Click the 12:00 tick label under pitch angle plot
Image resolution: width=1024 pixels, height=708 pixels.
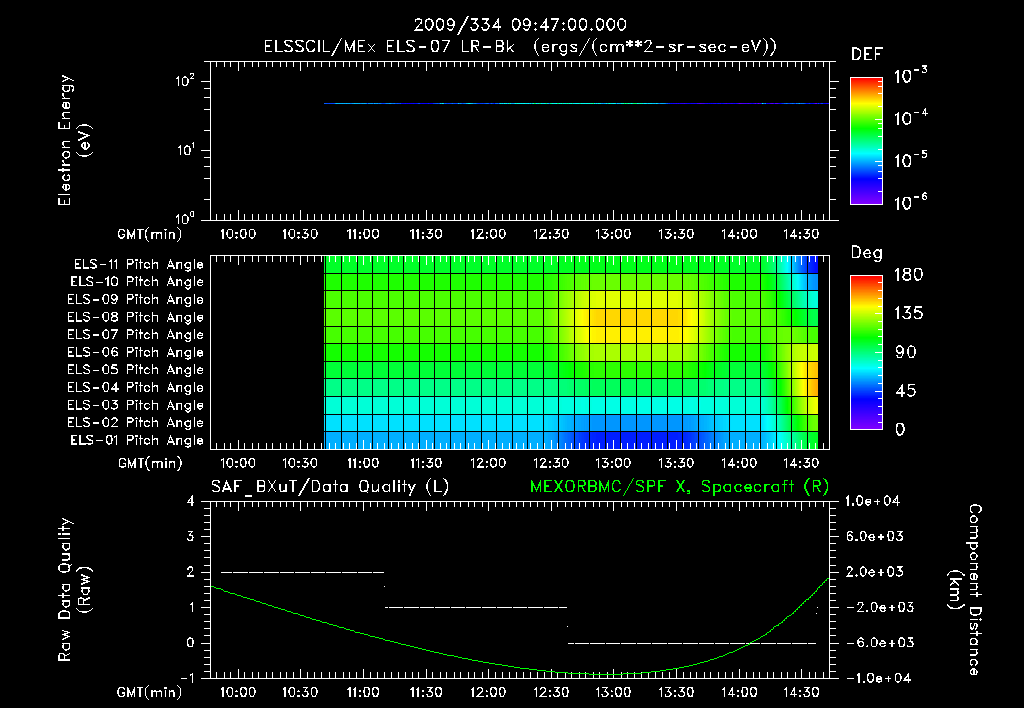point(488,463)
